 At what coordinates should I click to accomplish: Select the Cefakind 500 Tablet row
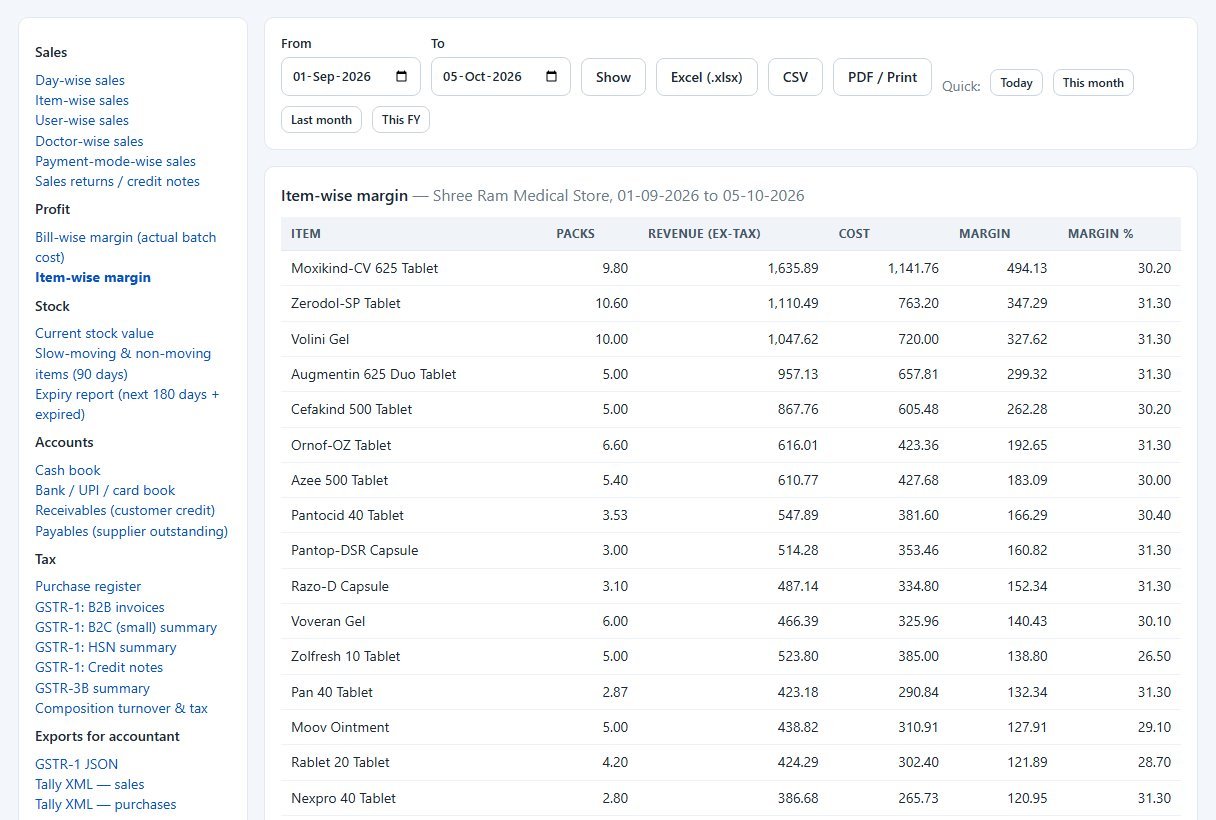tap(731, 409)
